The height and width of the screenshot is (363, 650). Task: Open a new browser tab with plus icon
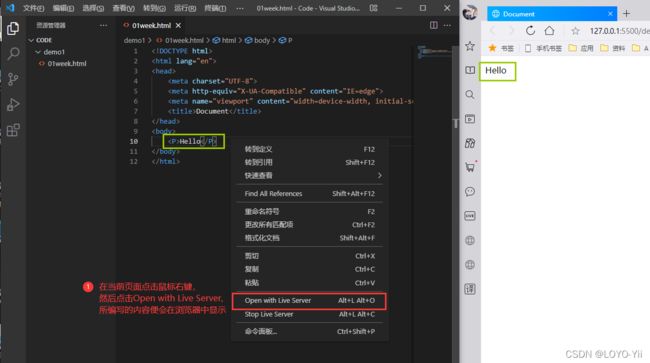[x=626, y=14]
